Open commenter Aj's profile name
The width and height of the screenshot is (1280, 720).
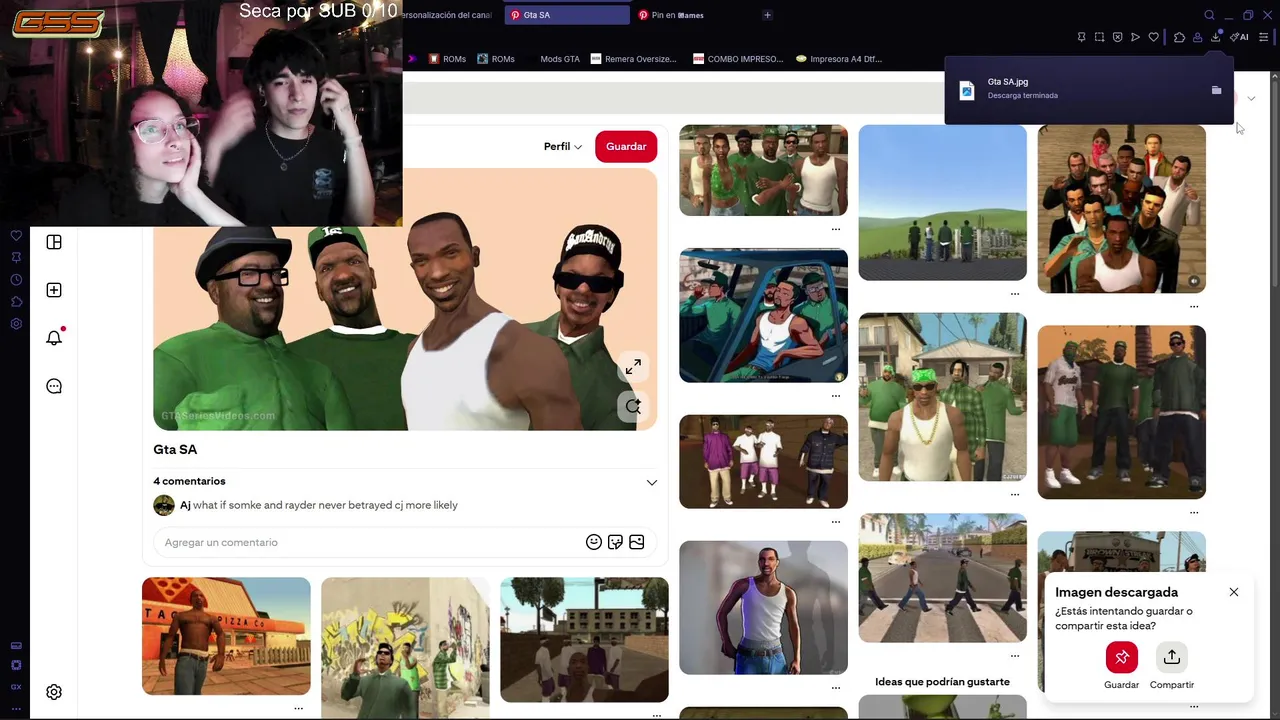185,505
